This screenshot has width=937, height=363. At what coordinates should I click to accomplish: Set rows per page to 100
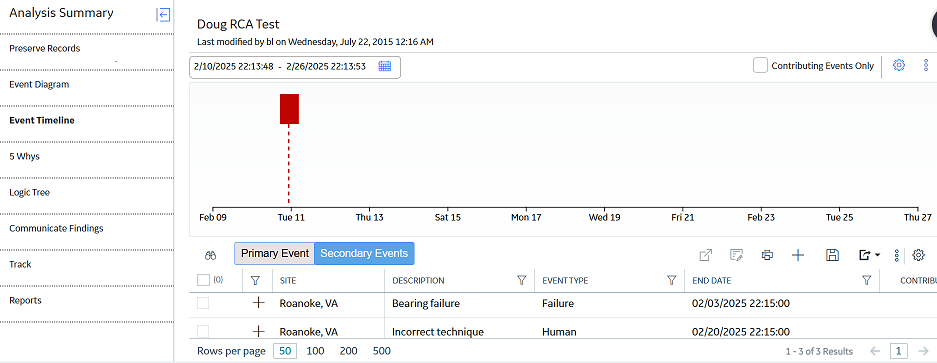[x=316, y=351]
